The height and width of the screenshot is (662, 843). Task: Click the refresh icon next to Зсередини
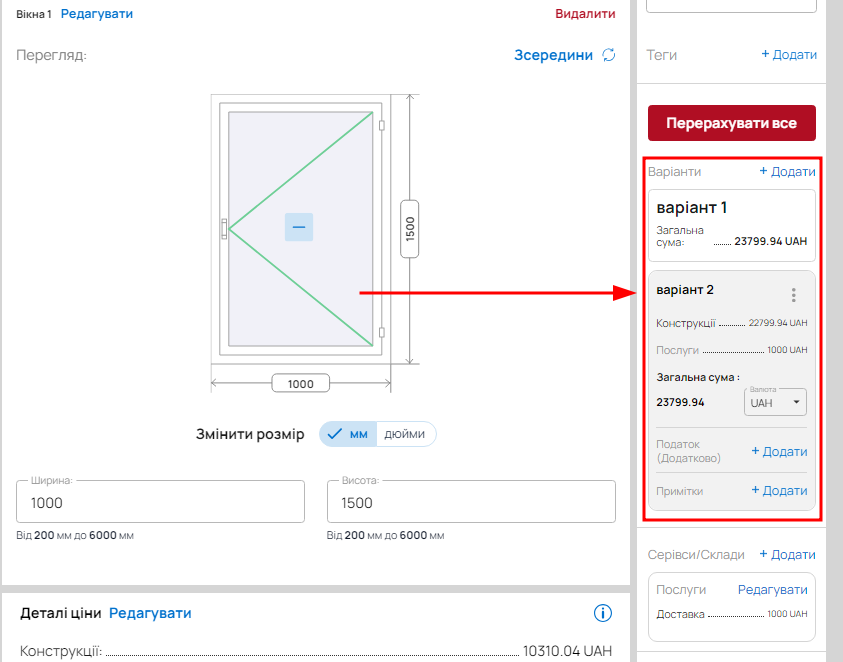click(609, 55)
